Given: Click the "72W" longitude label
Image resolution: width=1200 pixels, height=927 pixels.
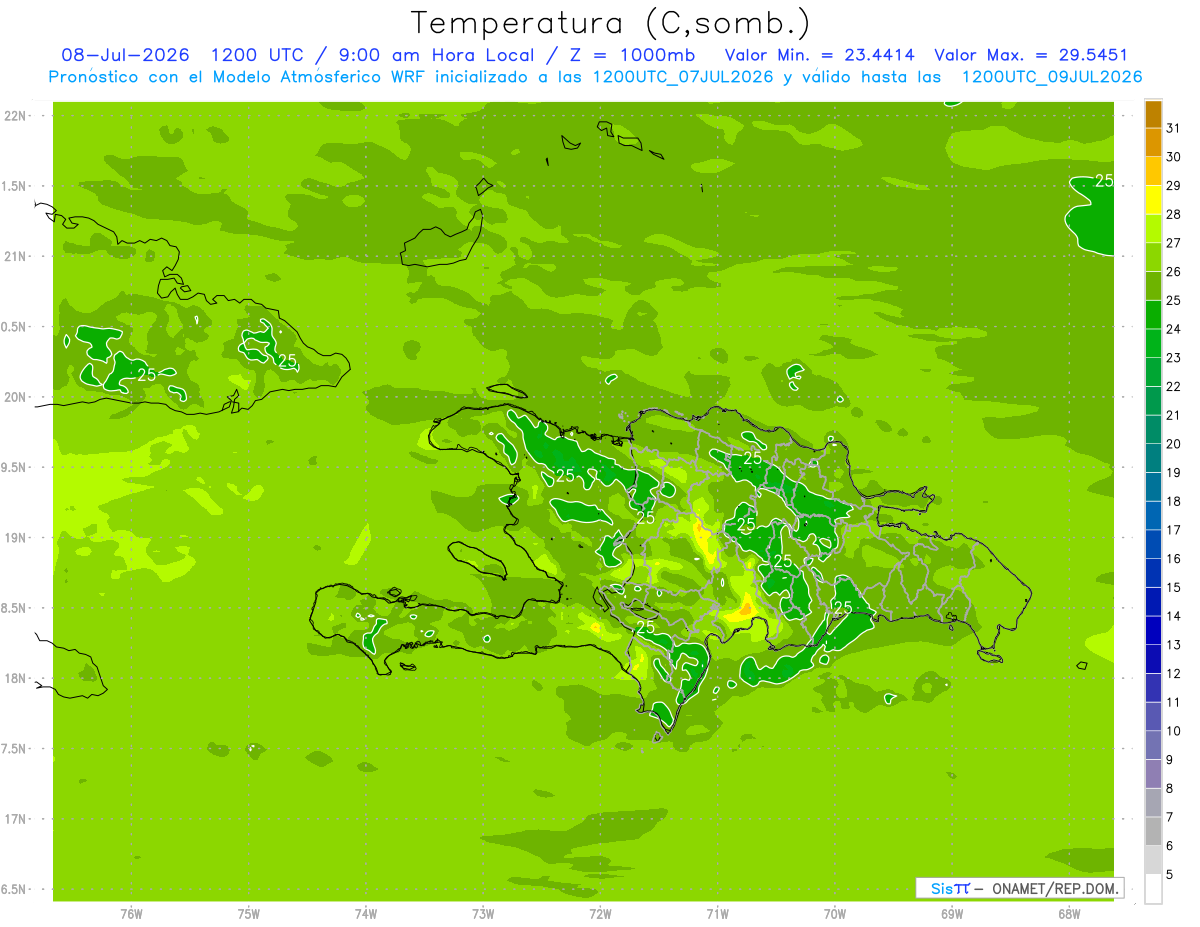Looking at the screenshot, I should 600,914.
